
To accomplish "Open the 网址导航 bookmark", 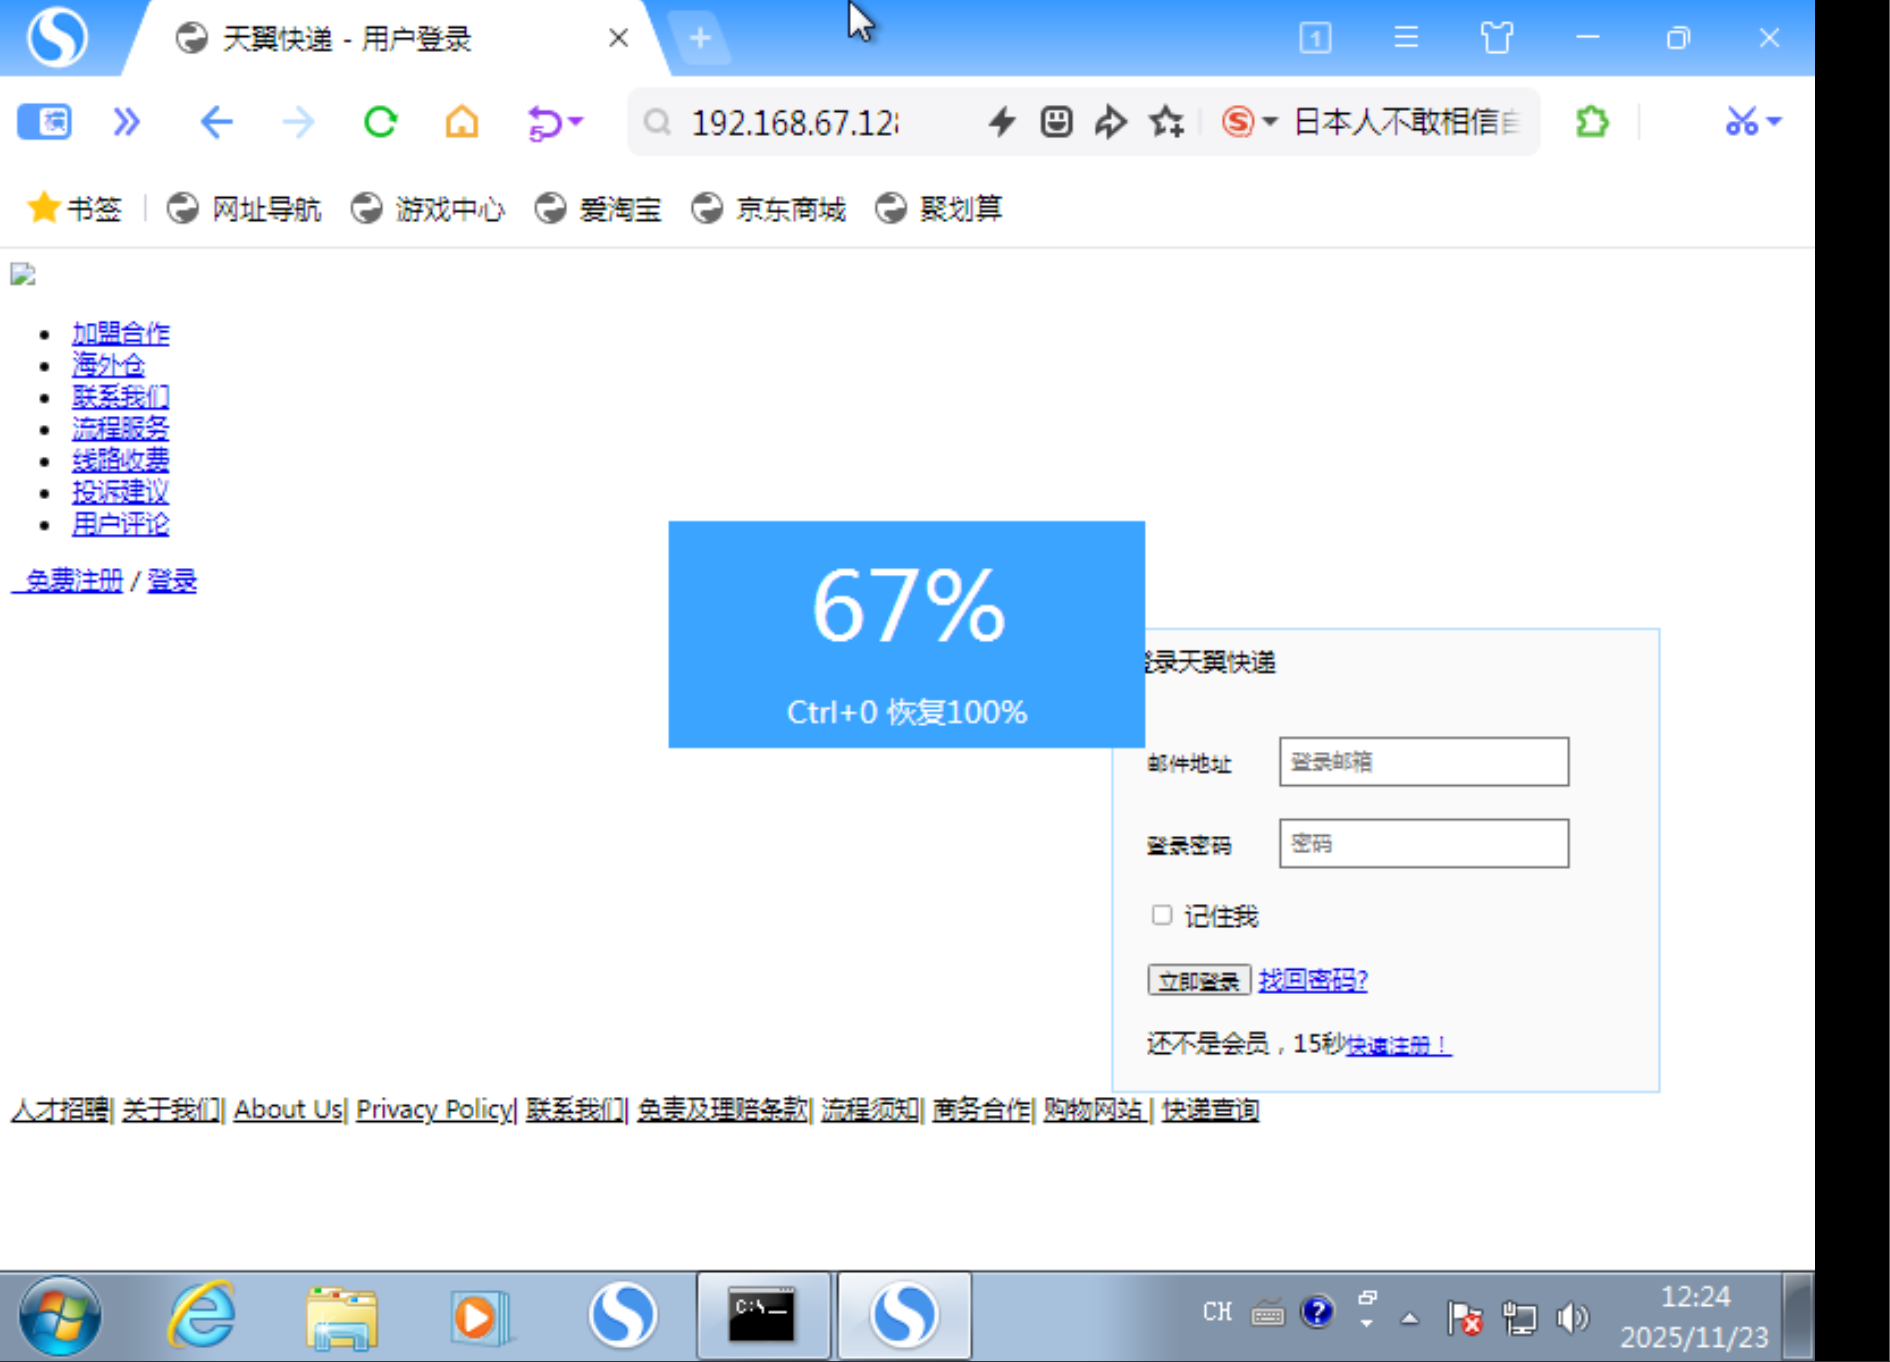I will 244,208.
